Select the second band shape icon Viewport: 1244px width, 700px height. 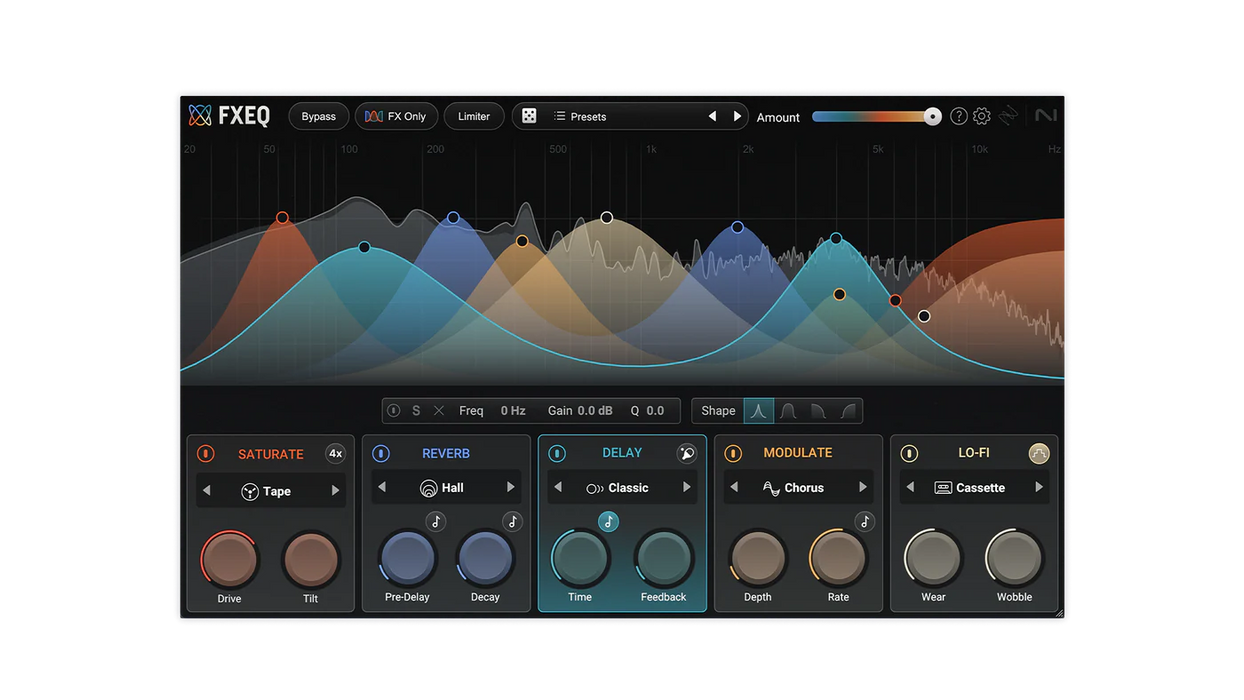tap(788, 411)
